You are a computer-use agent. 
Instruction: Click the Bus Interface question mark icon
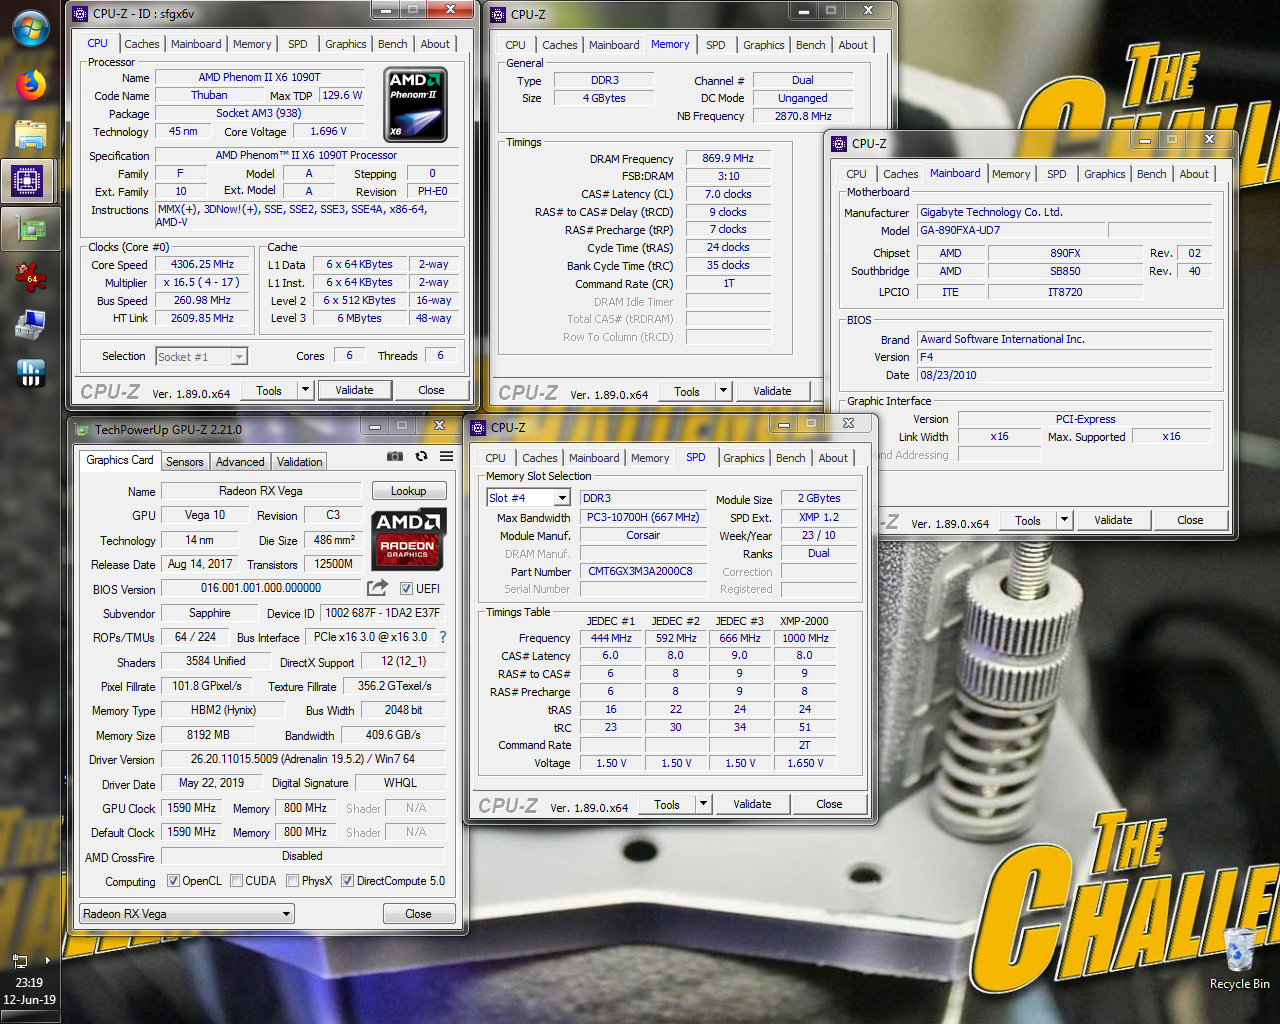click(x=443, y=637)
